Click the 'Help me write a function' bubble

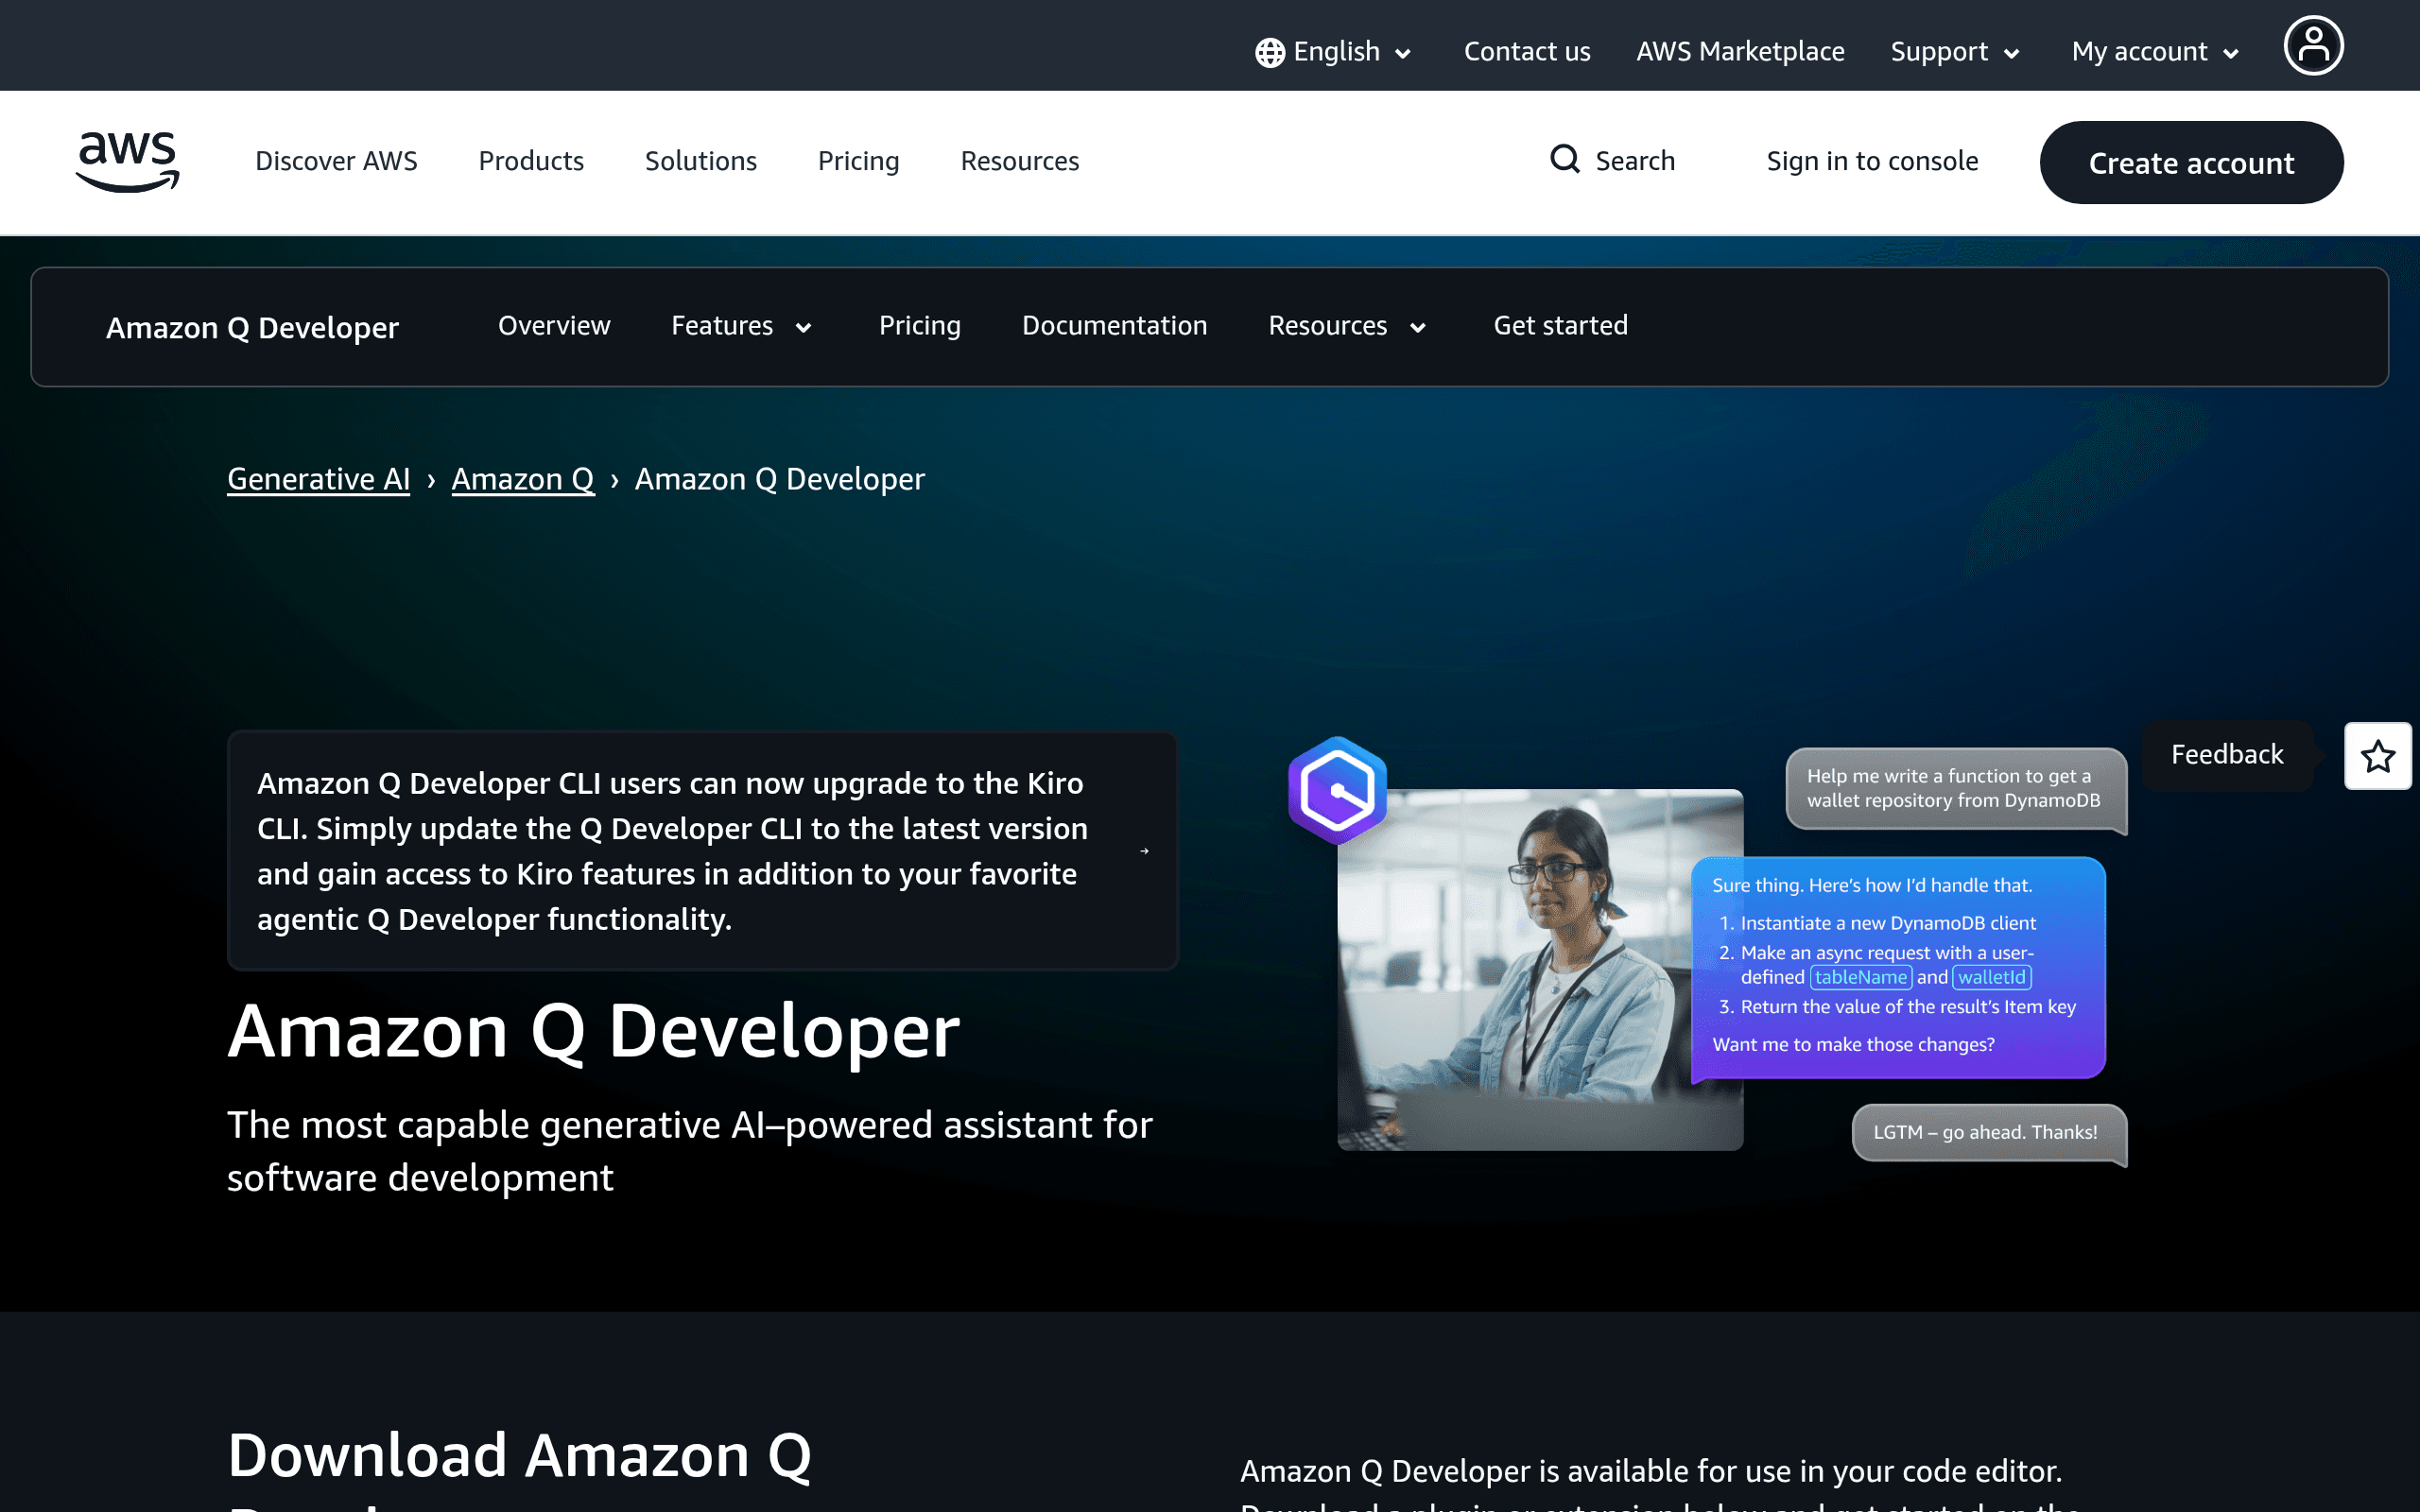pyautogui.click(x=1955, y=789)
